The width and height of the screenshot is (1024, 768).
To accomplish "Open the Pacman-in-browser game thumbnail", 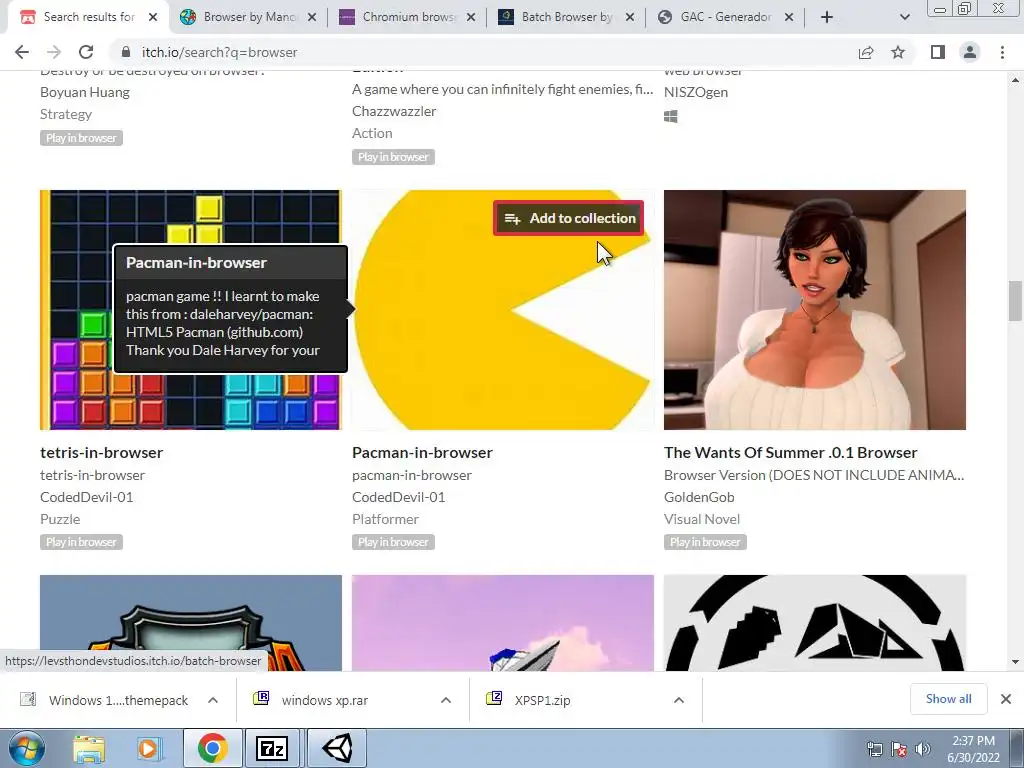I will pos(503,310).
